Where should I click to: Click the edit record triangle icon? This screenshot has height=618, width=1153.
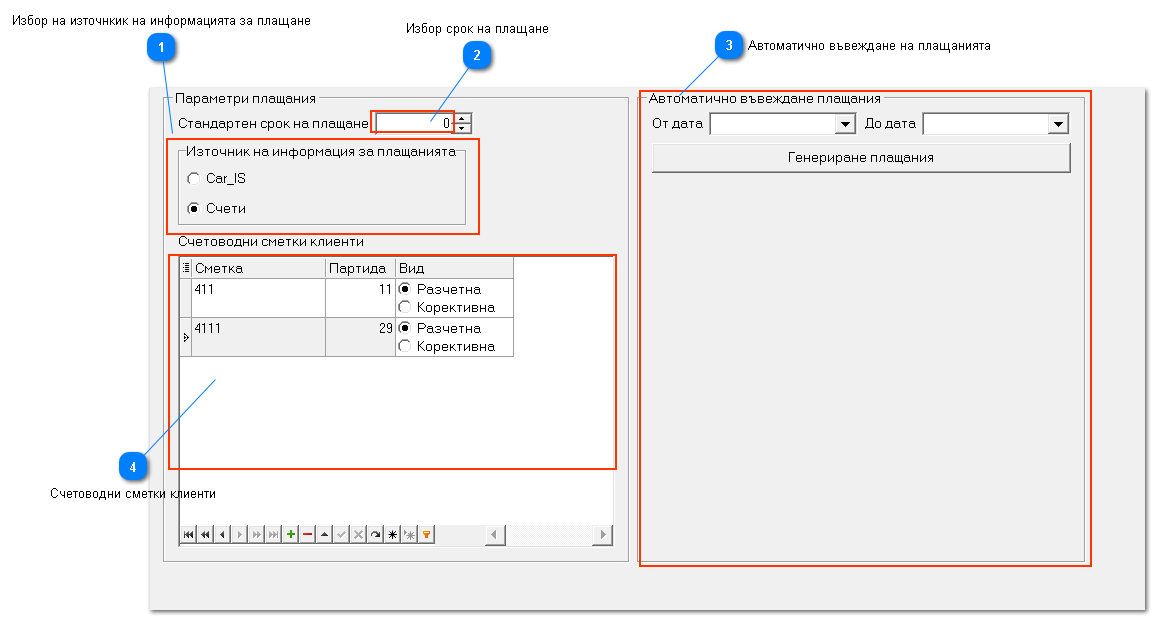point(324,535)
